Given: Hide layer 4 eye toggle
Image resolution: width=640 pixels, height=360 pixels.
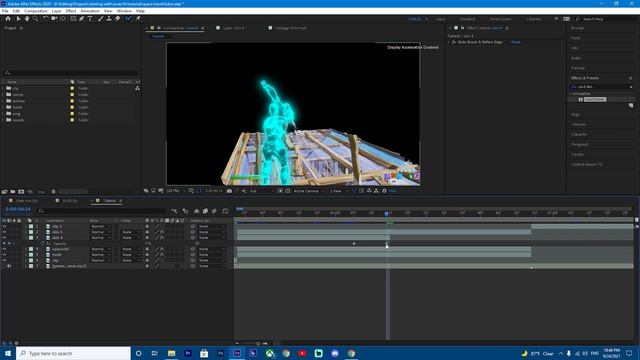Looking at the screenshot, I should 4,249.
